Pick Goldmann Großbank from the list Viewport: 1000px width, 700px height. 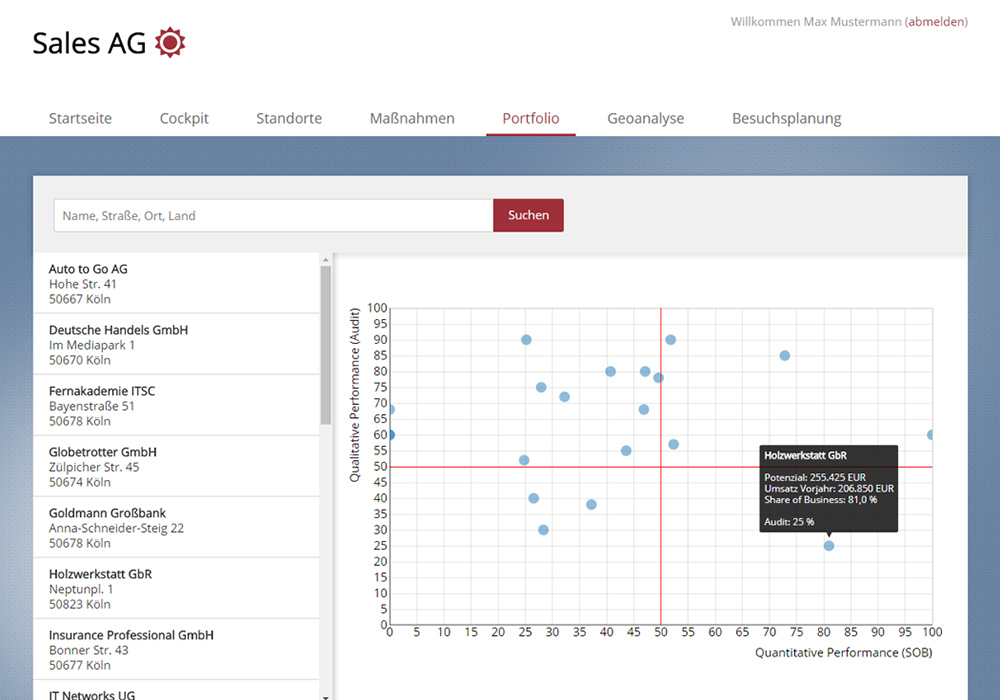click(x=176, y=528)
